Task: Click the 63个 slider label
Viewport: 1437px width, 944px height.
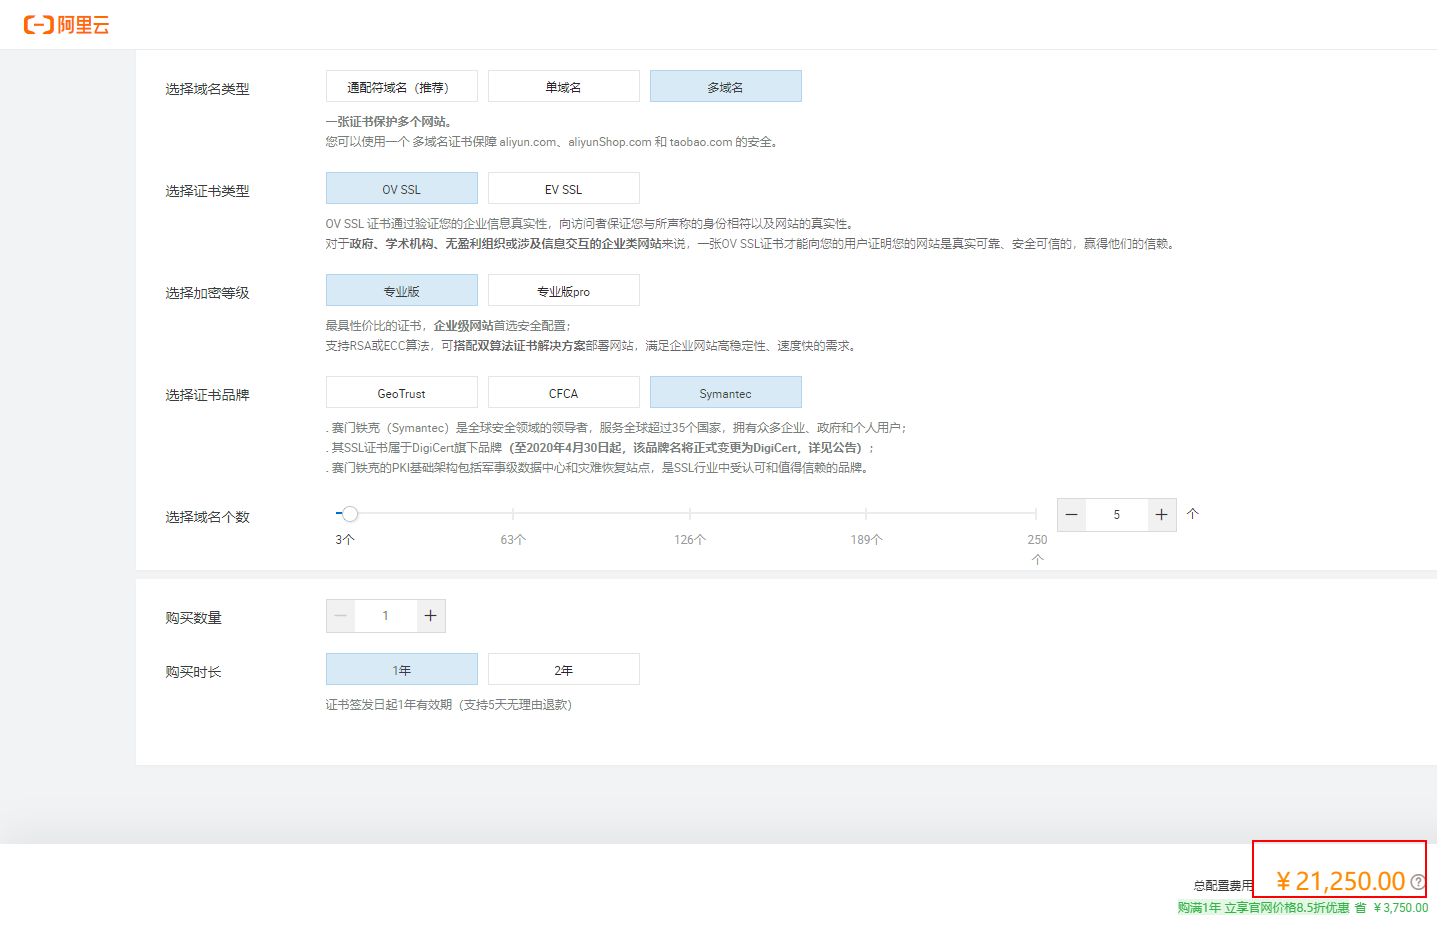Action: click(513, 540)
